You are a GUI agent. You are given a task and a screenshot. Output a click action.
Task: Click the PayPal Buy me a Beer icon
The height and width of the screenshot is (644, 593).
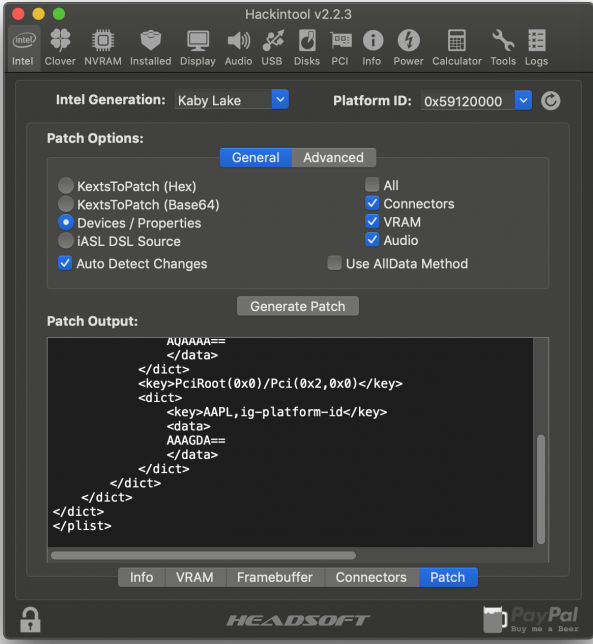click(531, 620)
